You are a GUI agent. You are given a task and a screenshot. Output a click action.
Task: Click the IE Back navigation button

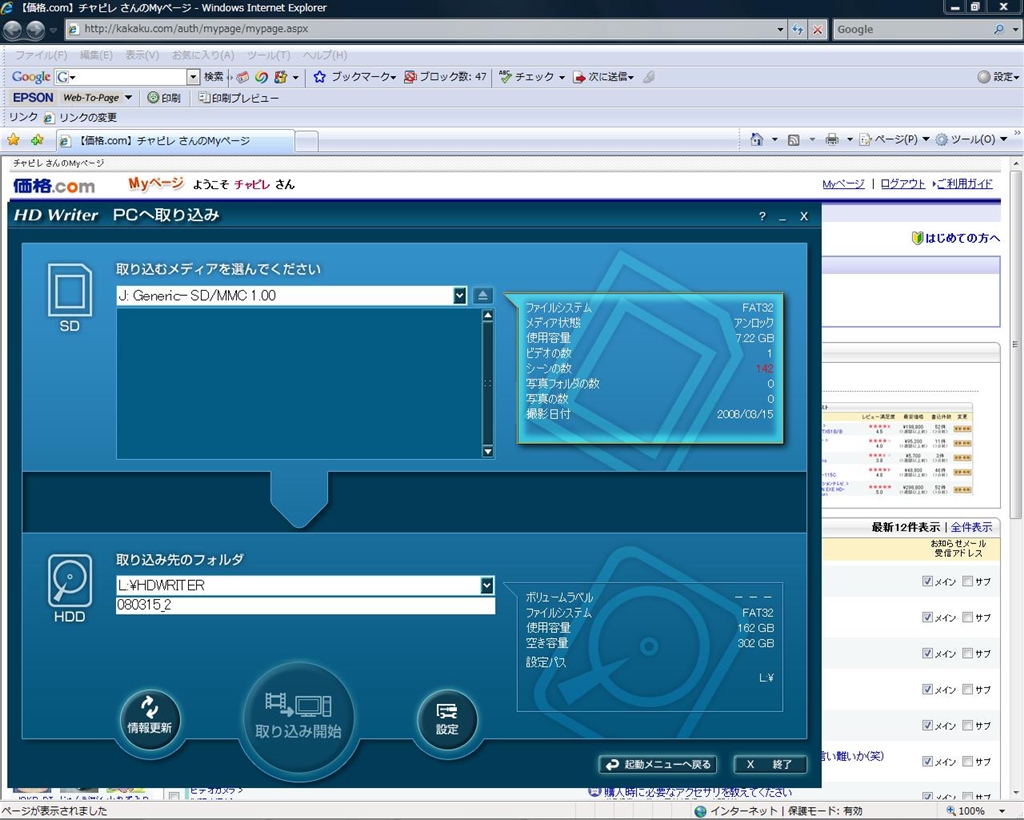[x=13, y=29]
